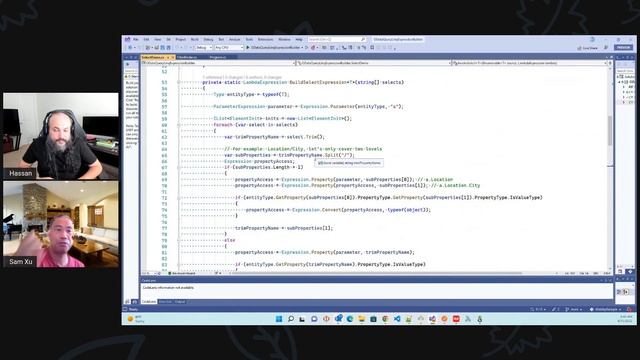This screenshot has height=360, width=640.
Task: Open the class navigation dropdown above the code
Action: point(373,63)
